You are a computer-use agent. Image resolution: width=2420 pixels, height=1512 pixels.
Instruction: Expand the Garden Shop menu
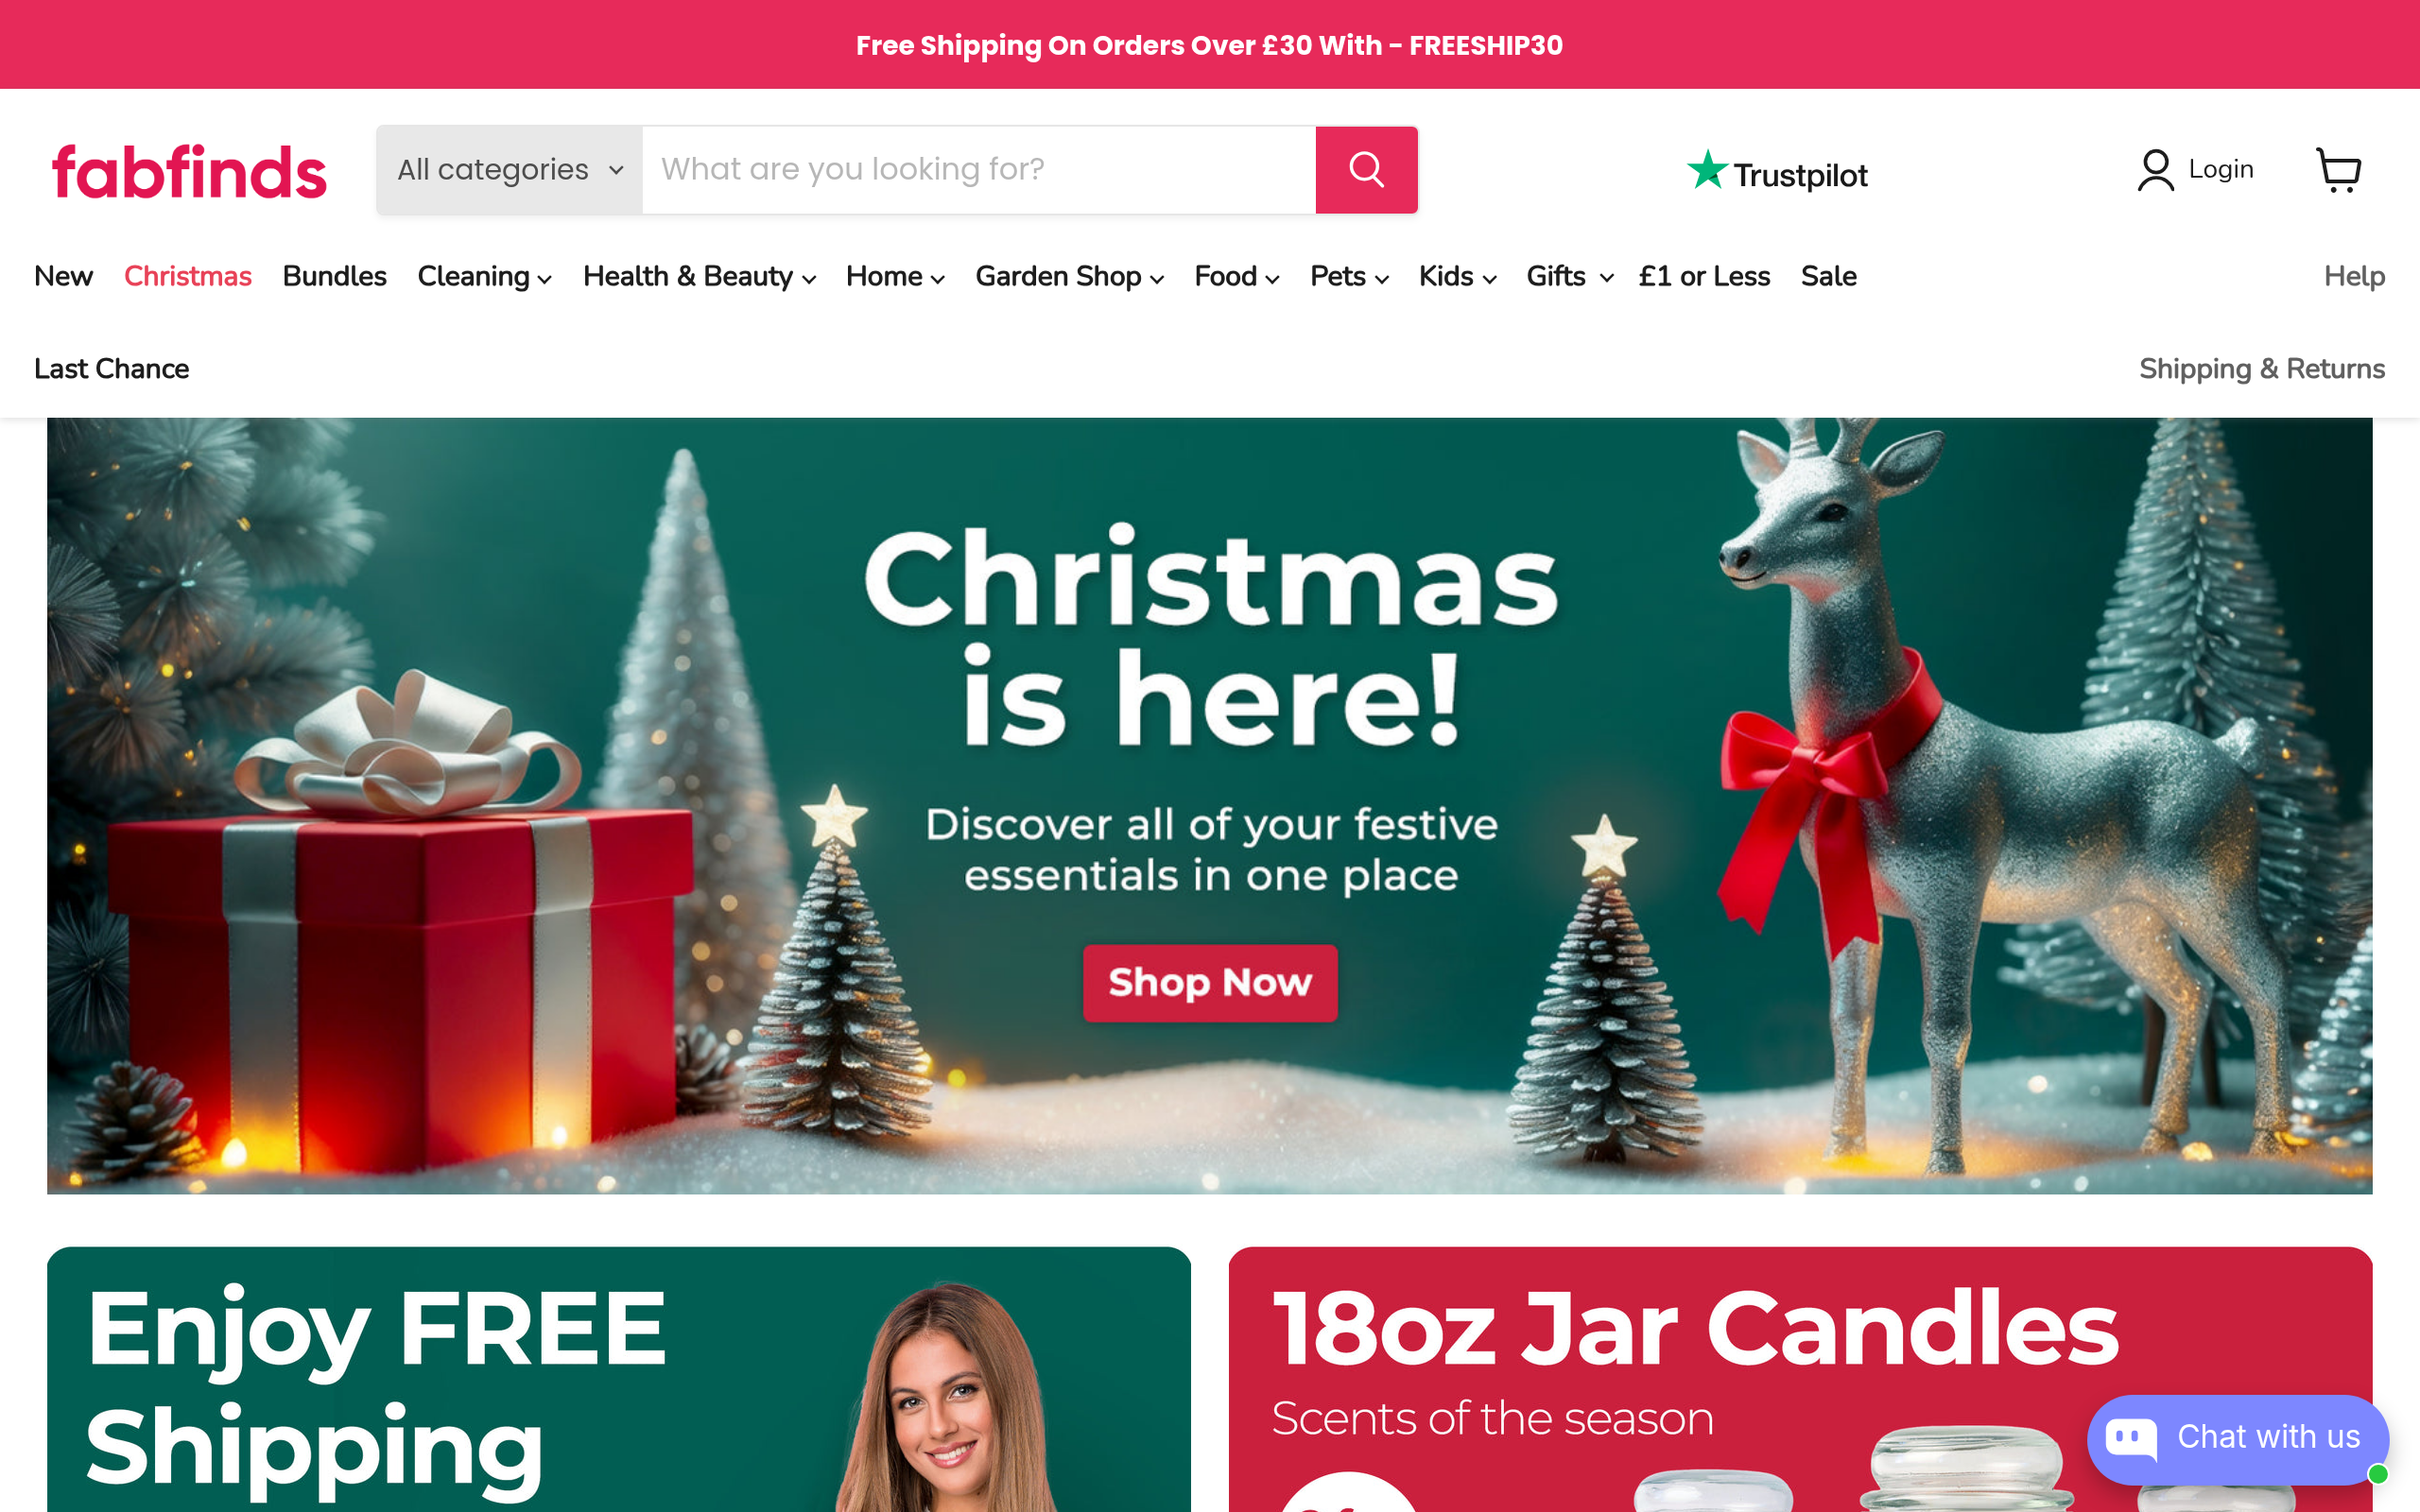[1069, 276]
